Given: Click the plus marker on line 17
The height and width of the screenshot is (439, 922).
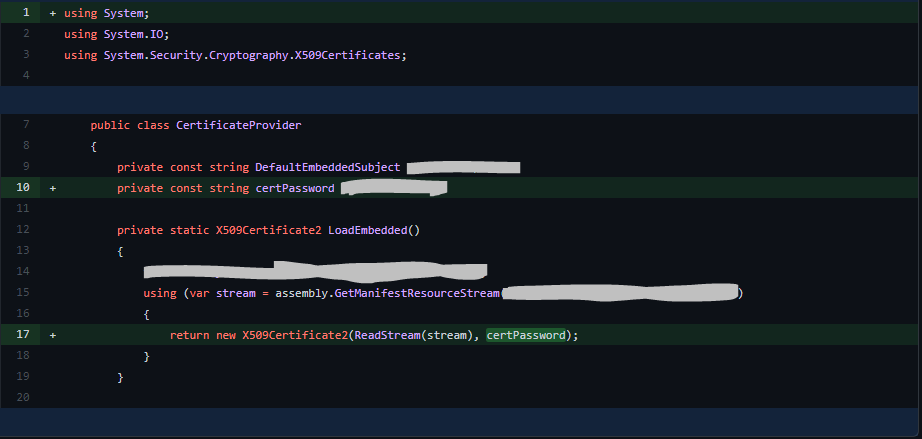Looking at the screenshot, I should pyautogui.click(x=53, y=335).
